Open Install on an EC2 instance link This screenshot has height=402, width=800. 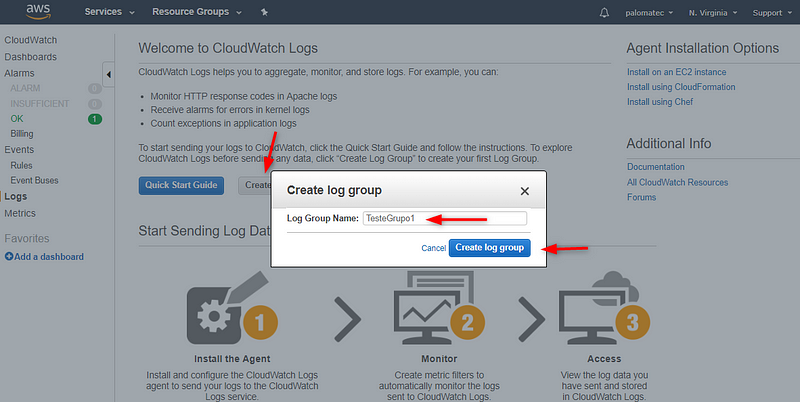(677, 72)
